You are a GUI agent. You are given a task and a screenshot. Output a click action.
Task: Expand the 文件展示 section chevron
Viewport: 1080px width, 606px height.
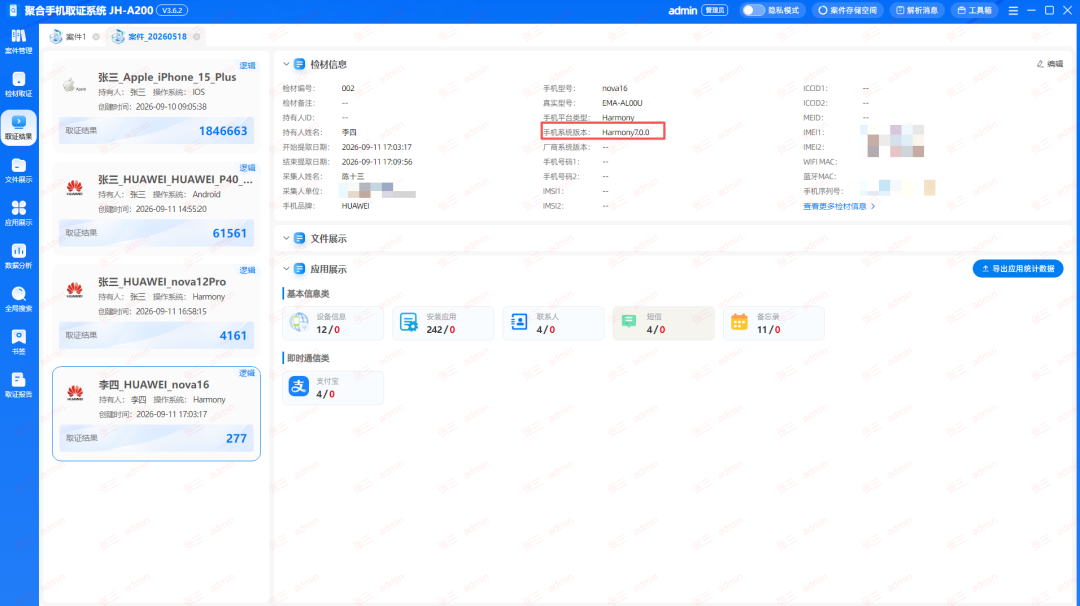tap(287, 238)
